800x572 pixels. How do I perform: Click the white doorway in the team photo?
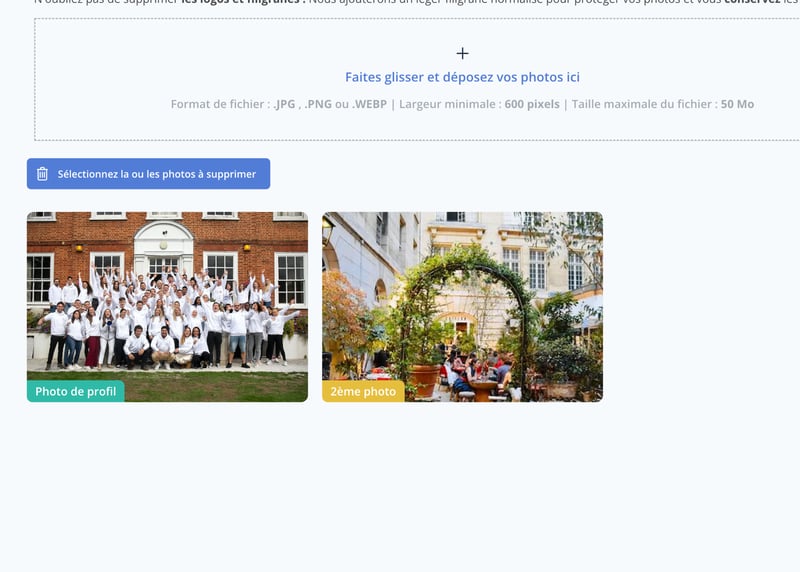[x=163, y=252]
